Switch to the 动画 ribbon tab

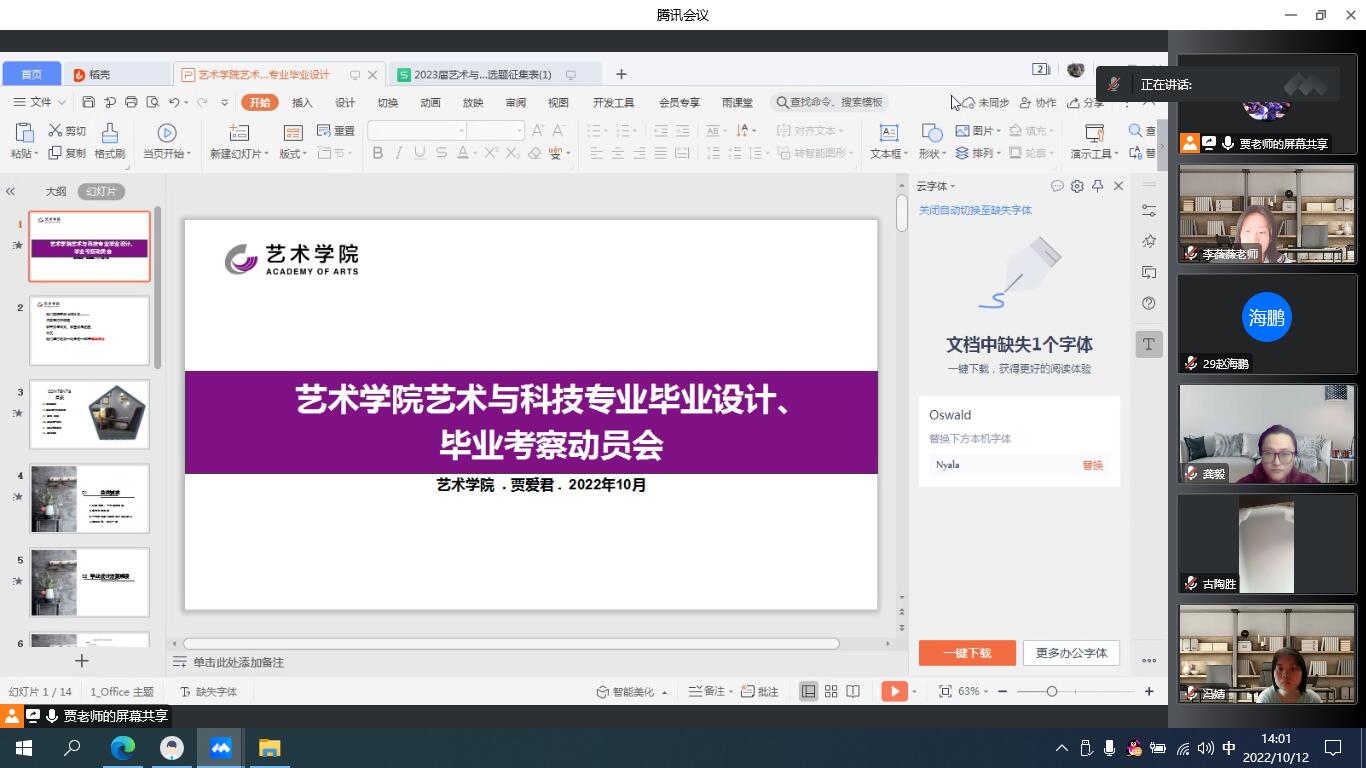[430, 102]
